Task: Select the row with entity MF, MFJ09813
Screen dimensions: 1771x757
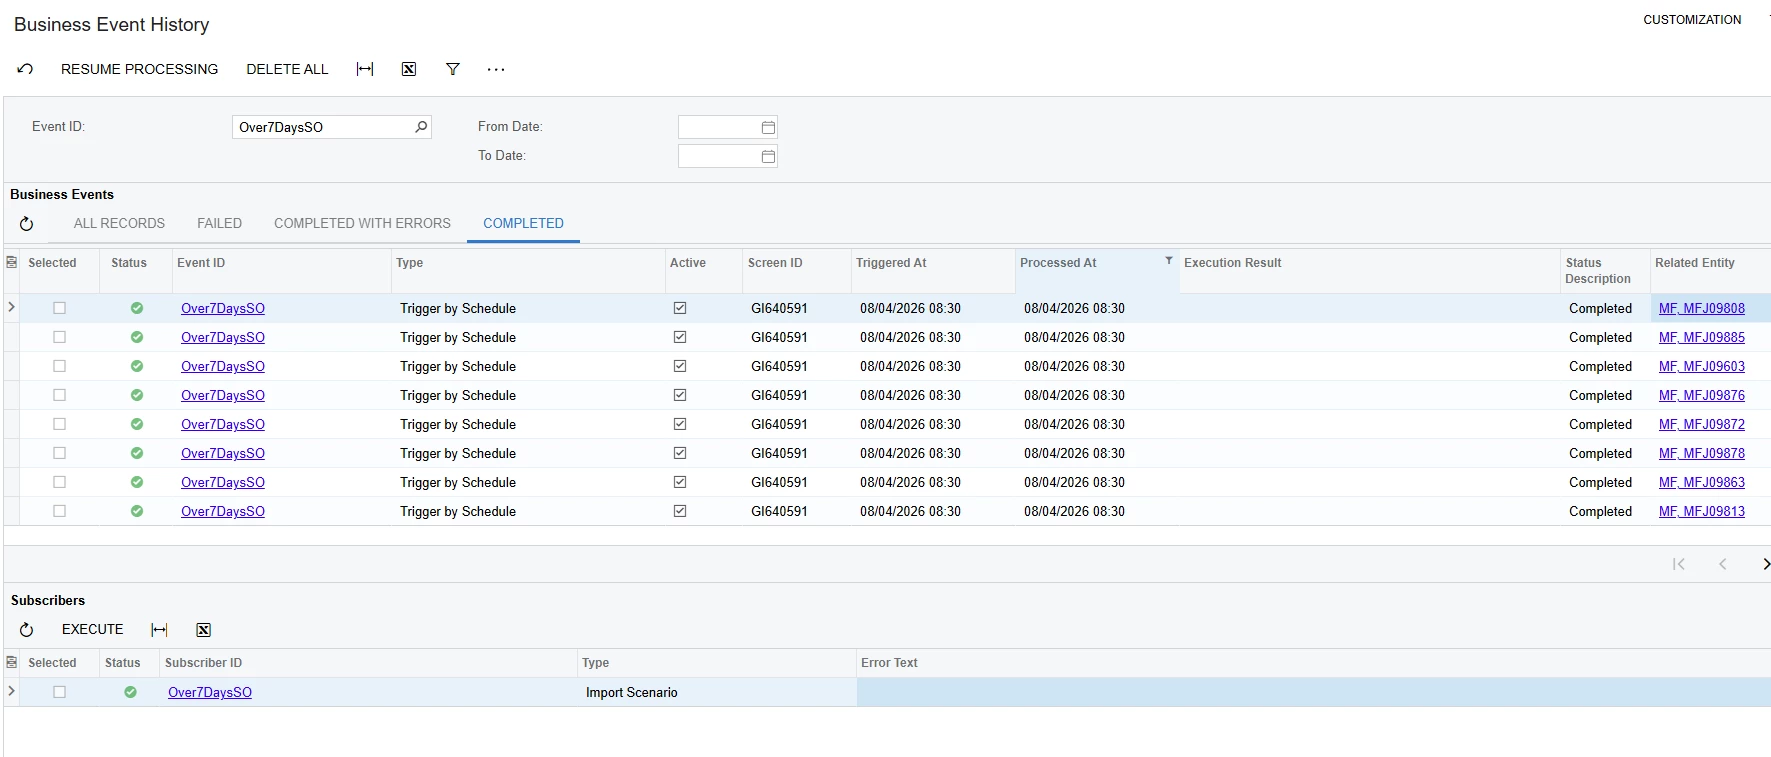Action: click(59, 511)
